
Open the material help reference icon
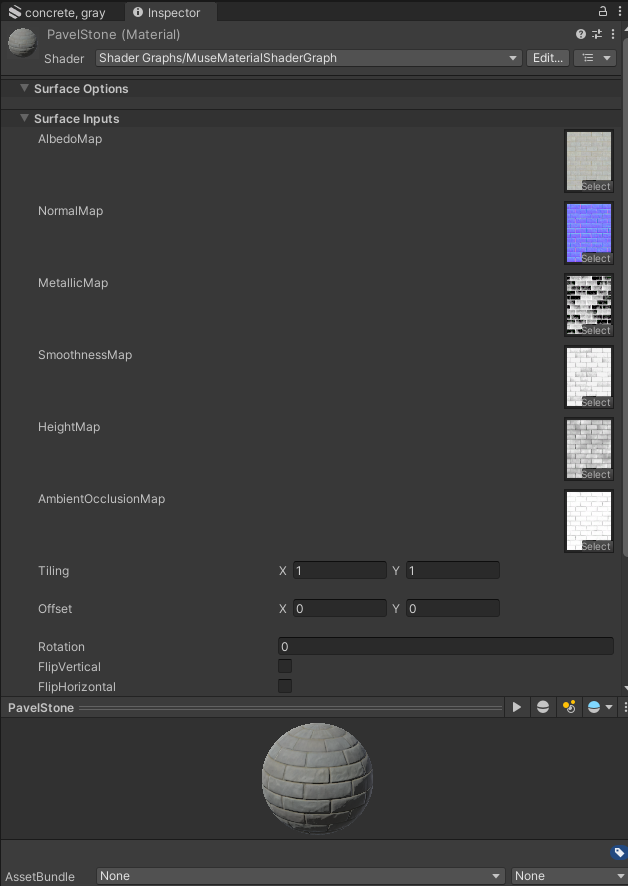click(x=581, y=34)
